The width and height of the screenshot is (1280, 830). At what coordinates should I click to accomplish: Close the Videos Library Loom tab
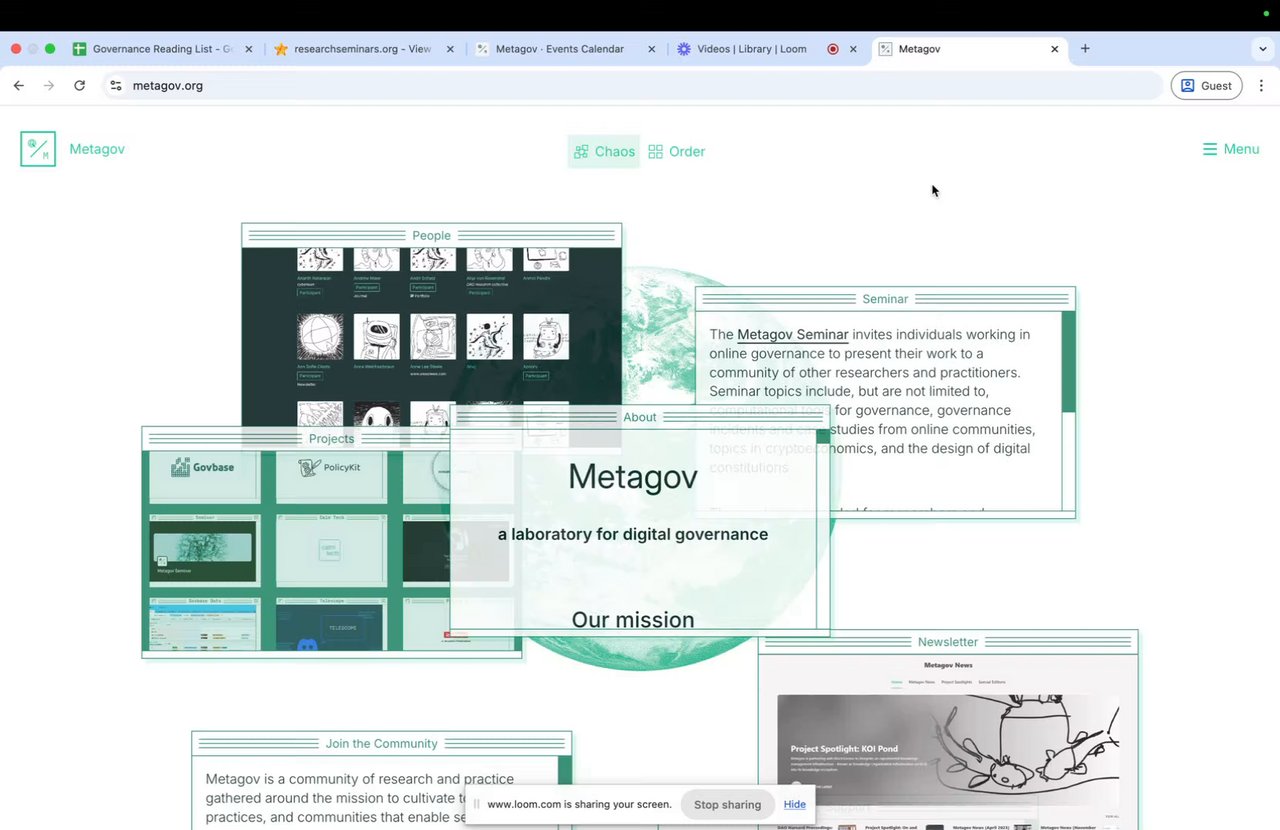pos(853,49)
